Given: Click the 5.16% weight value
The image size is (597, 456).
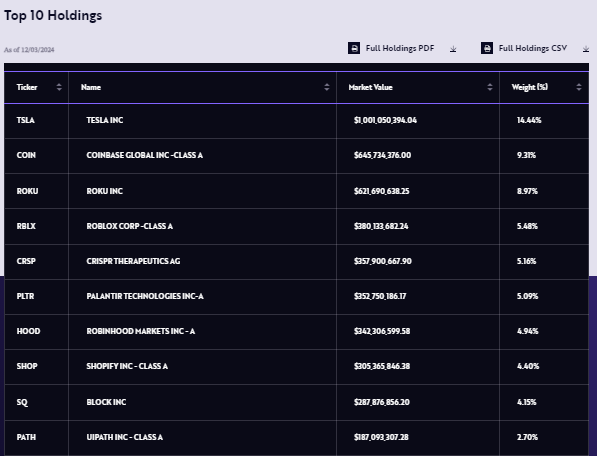Looking at the screenshot, I should (527, 261).
